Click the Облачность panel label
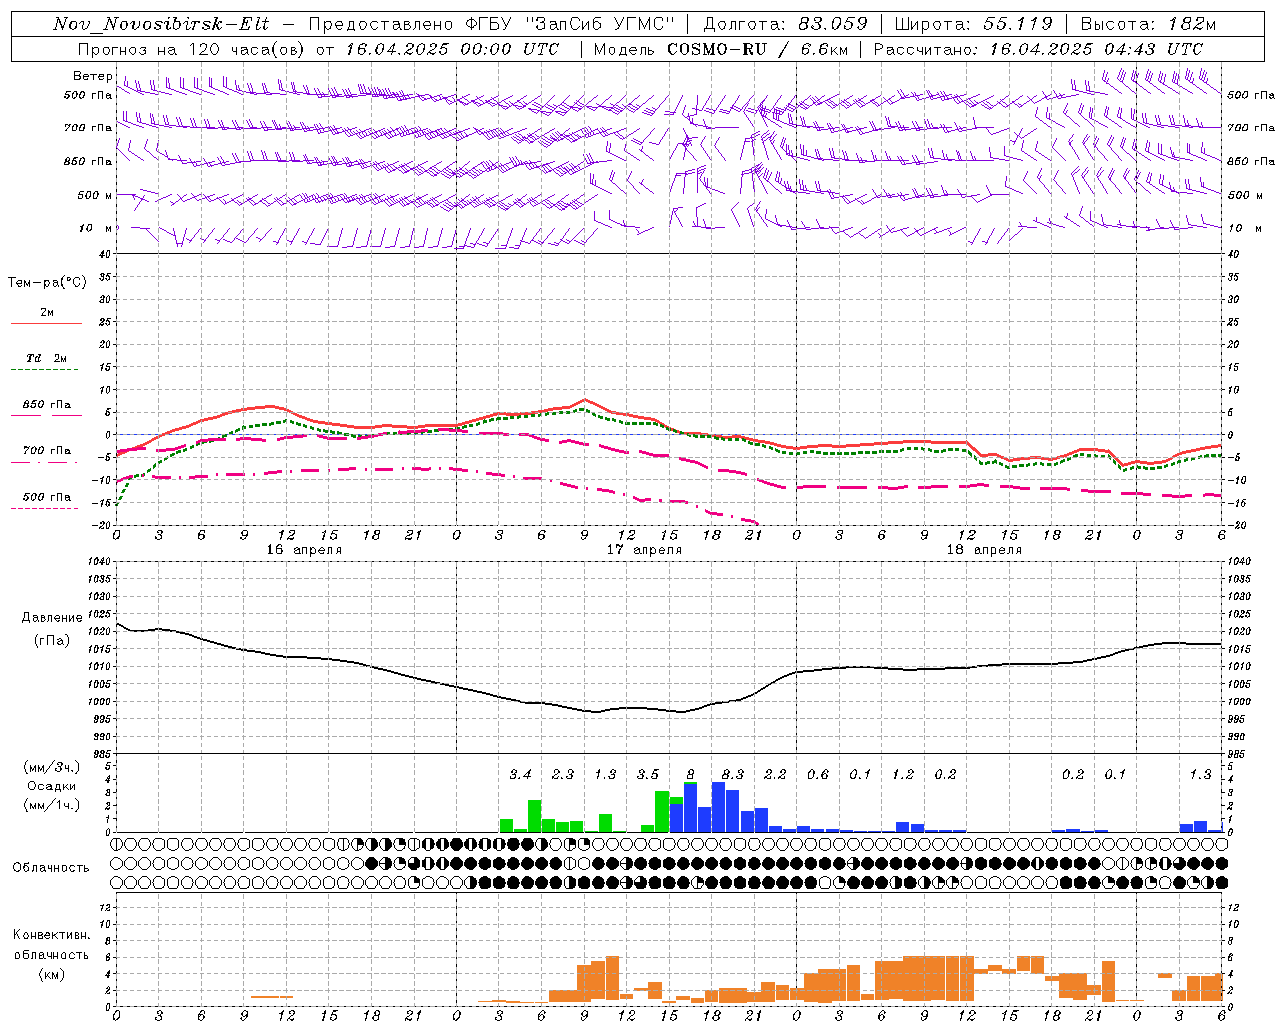The height and width of the screenshot is (1024, 1280). (51, 867)
